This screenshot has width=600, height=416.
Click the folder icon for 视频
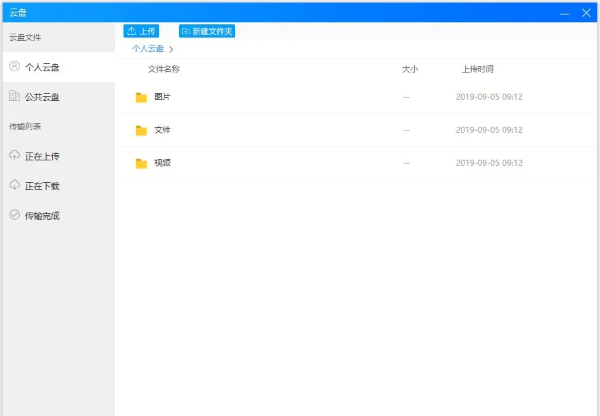pos(141,163)
